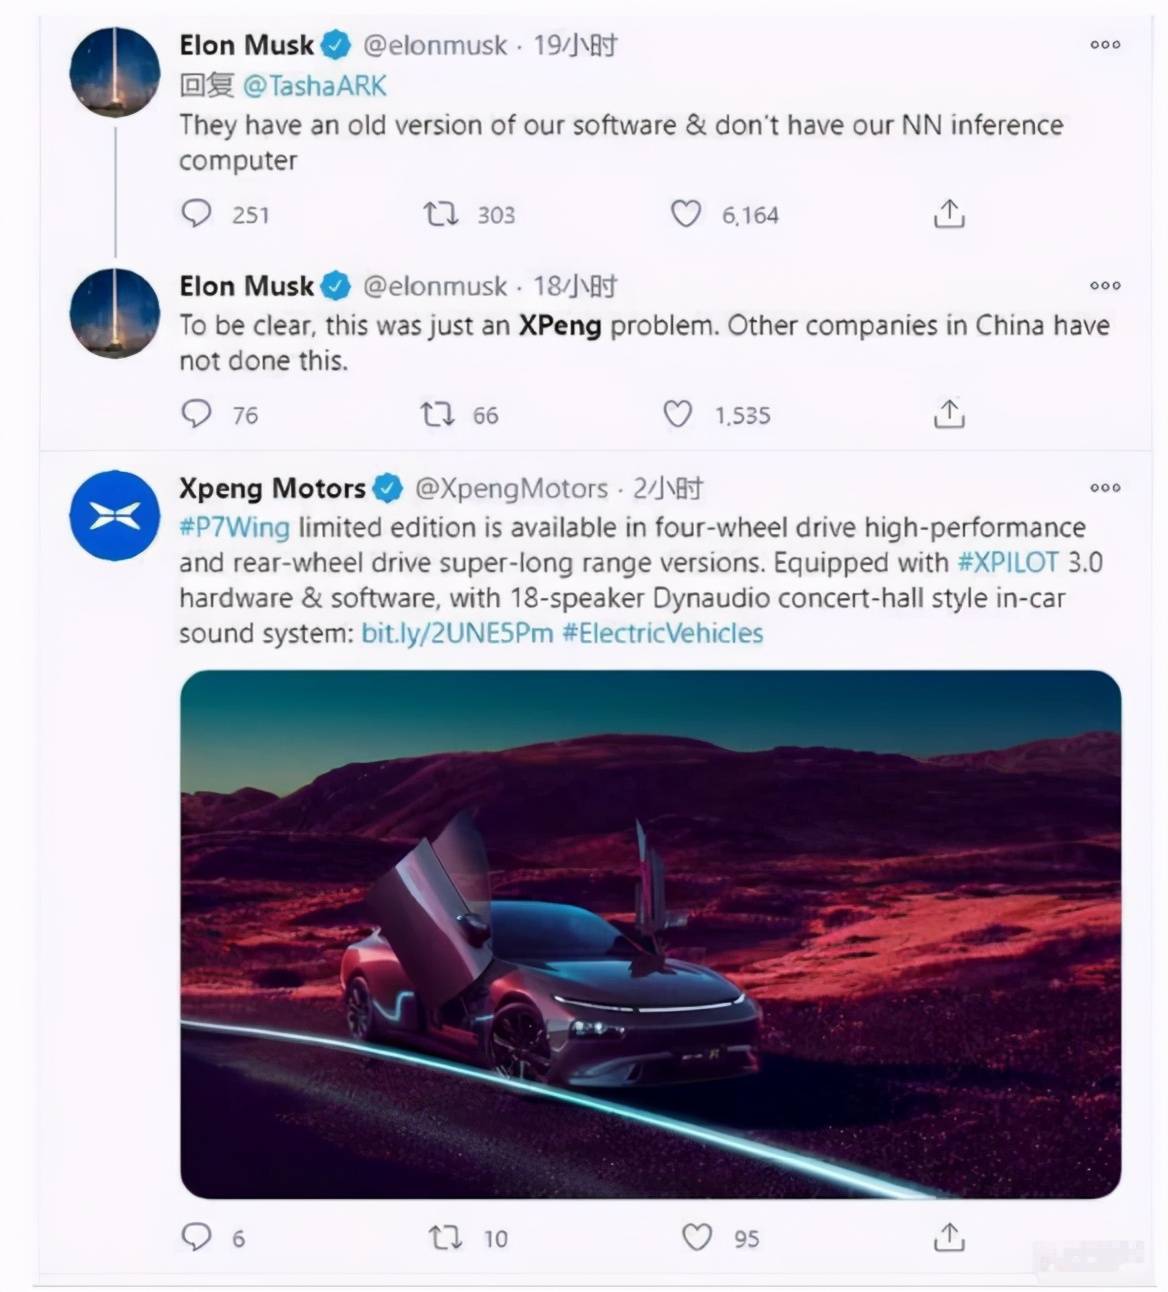The width and height of the screenshot is (1168, 1292).
Task: Retweet Elon Musk's tweet with 303 retweets
Action: [440, 213]
